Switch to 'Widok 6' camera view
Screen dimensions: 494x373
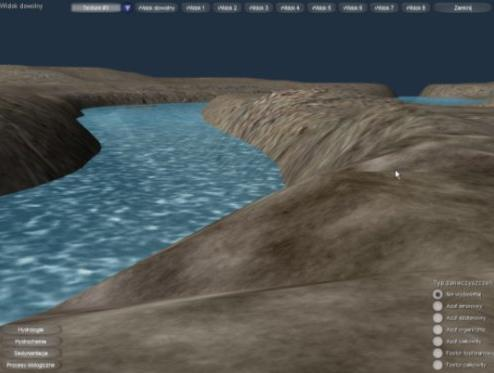click(x=353, y=8)
